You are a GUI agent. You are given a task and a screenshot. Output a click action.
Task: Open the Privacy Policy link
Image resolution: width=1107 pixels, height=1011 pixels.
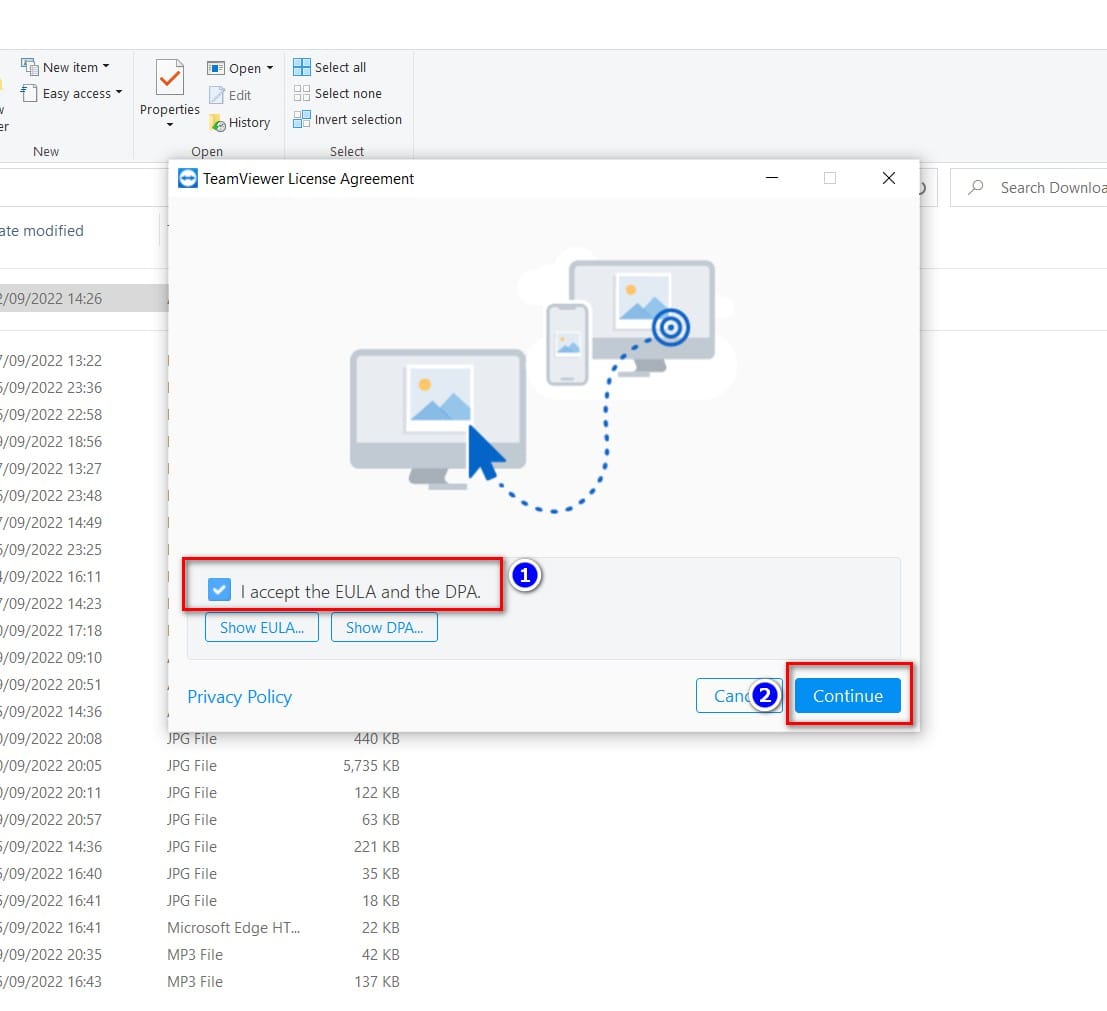(x=239, y=697)
